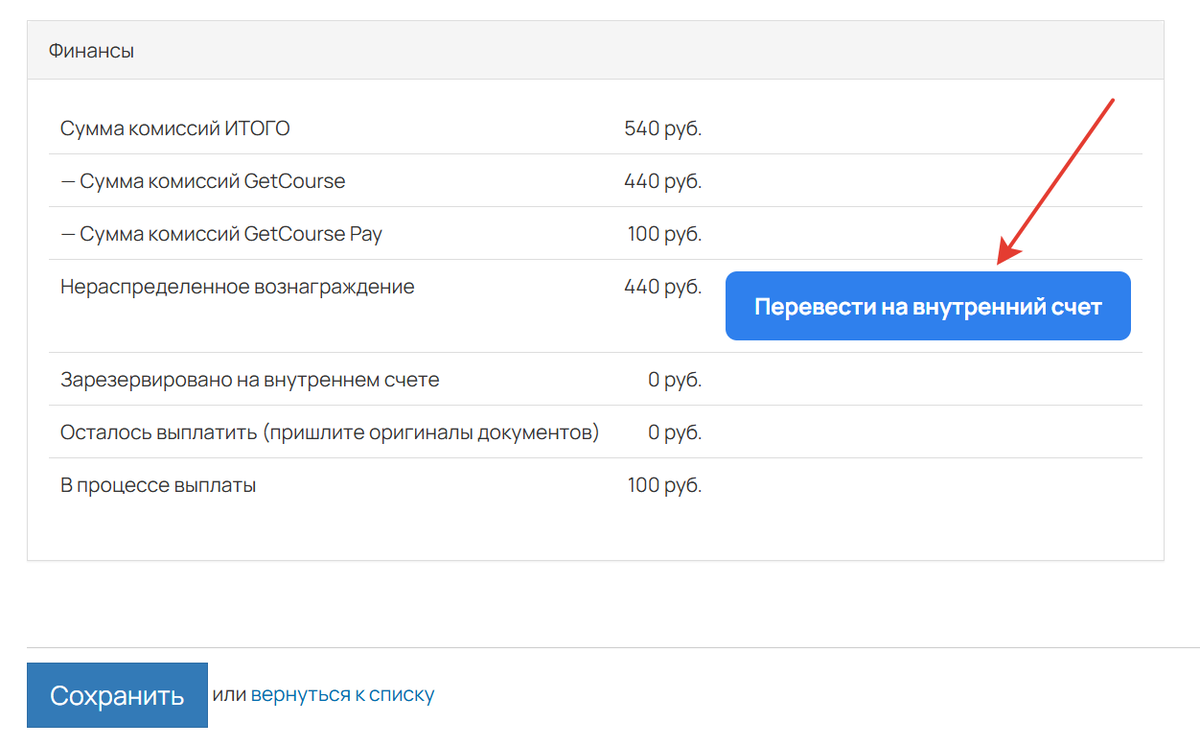Image resolution: width=1200 pixels, height=746 pixels.
Task: Open the 'вернуться к списку' link
Action: coord(342,694)
